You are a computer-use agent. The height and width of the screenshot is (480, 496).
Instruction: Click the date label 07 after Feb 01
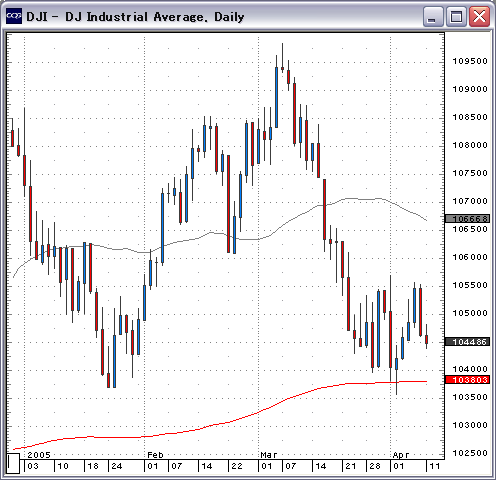pos(177,466)
